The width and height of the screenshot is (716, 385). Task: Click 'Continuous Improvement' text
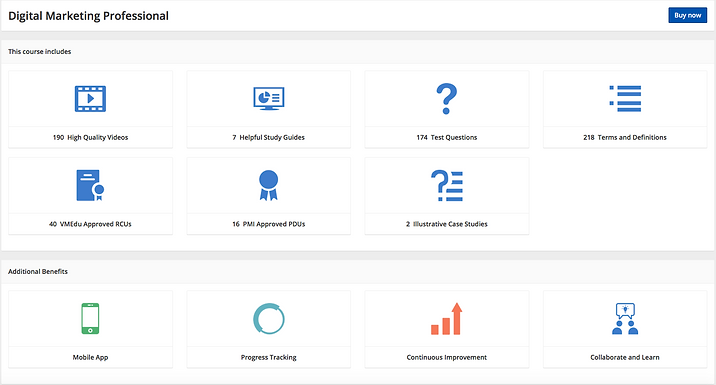click(x=447, y=357)
